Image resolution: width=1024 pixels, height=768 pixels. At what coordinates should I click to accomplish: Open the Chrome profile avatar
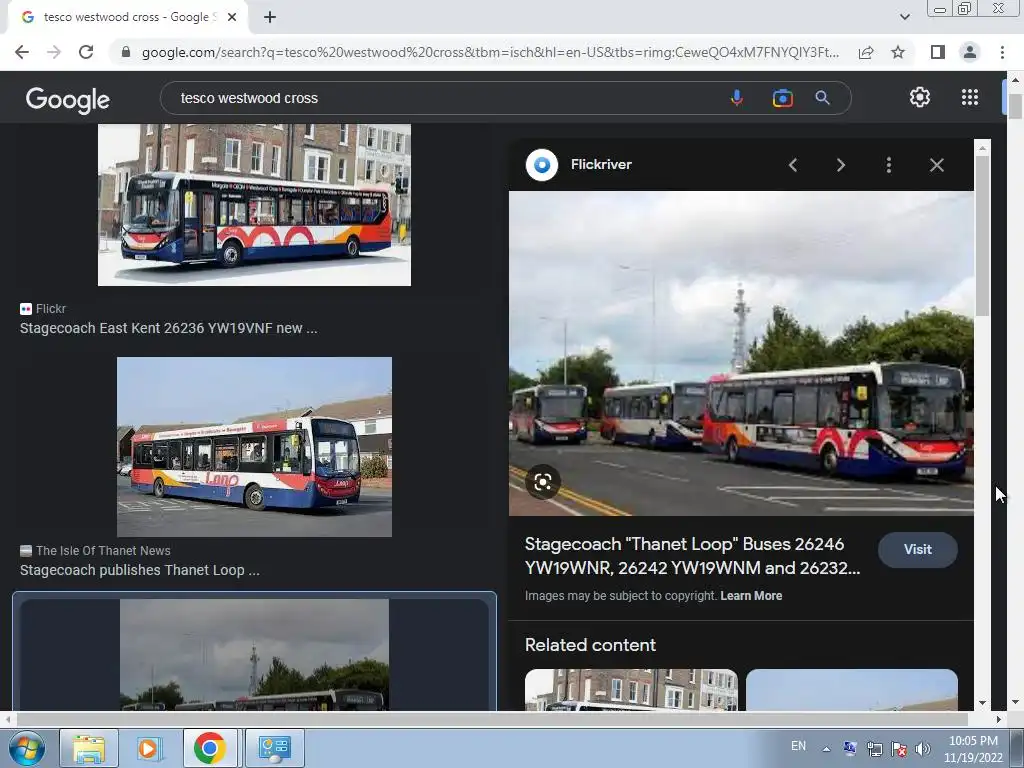pyautogui.click(x=970, y=52)
